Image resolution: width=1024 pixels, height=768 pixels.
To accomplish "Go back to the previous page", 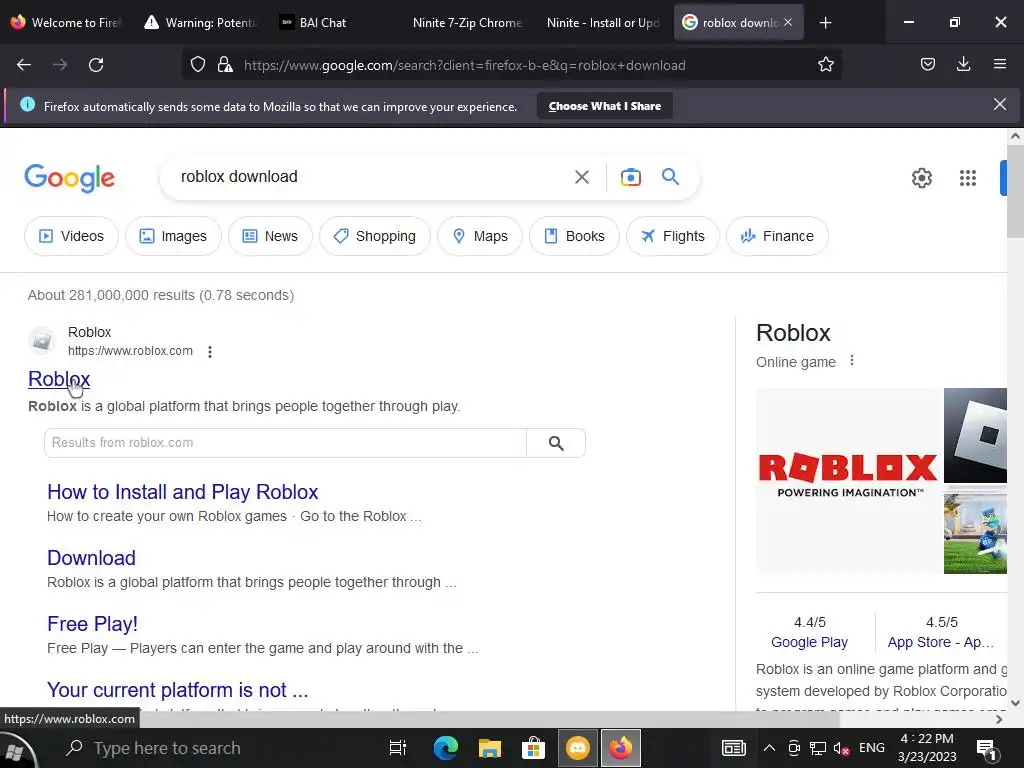I will pyautogui.click(x=24, y=65).
